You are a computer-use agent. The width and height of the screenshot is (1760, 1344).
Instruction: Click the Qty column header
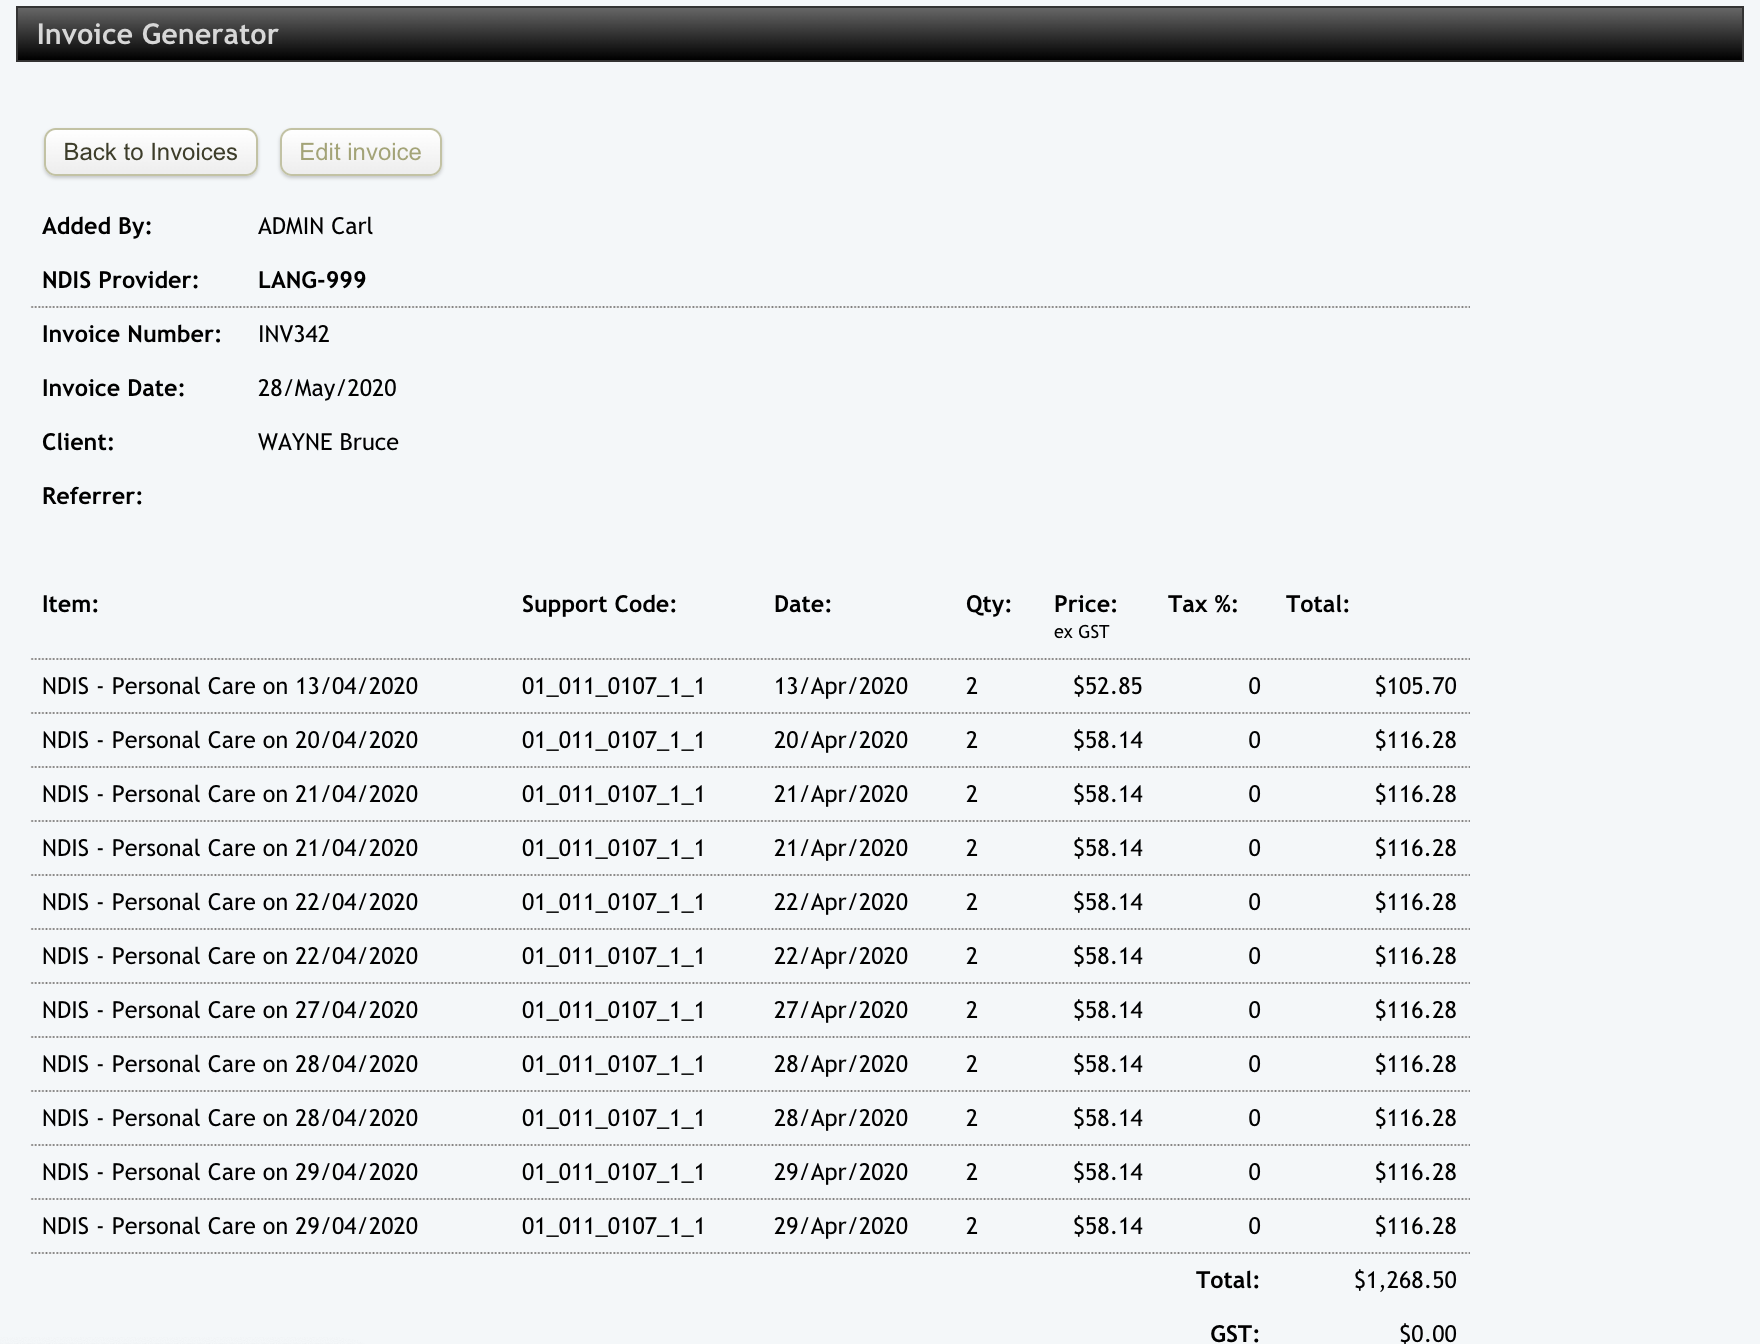[x=988, y=604]
